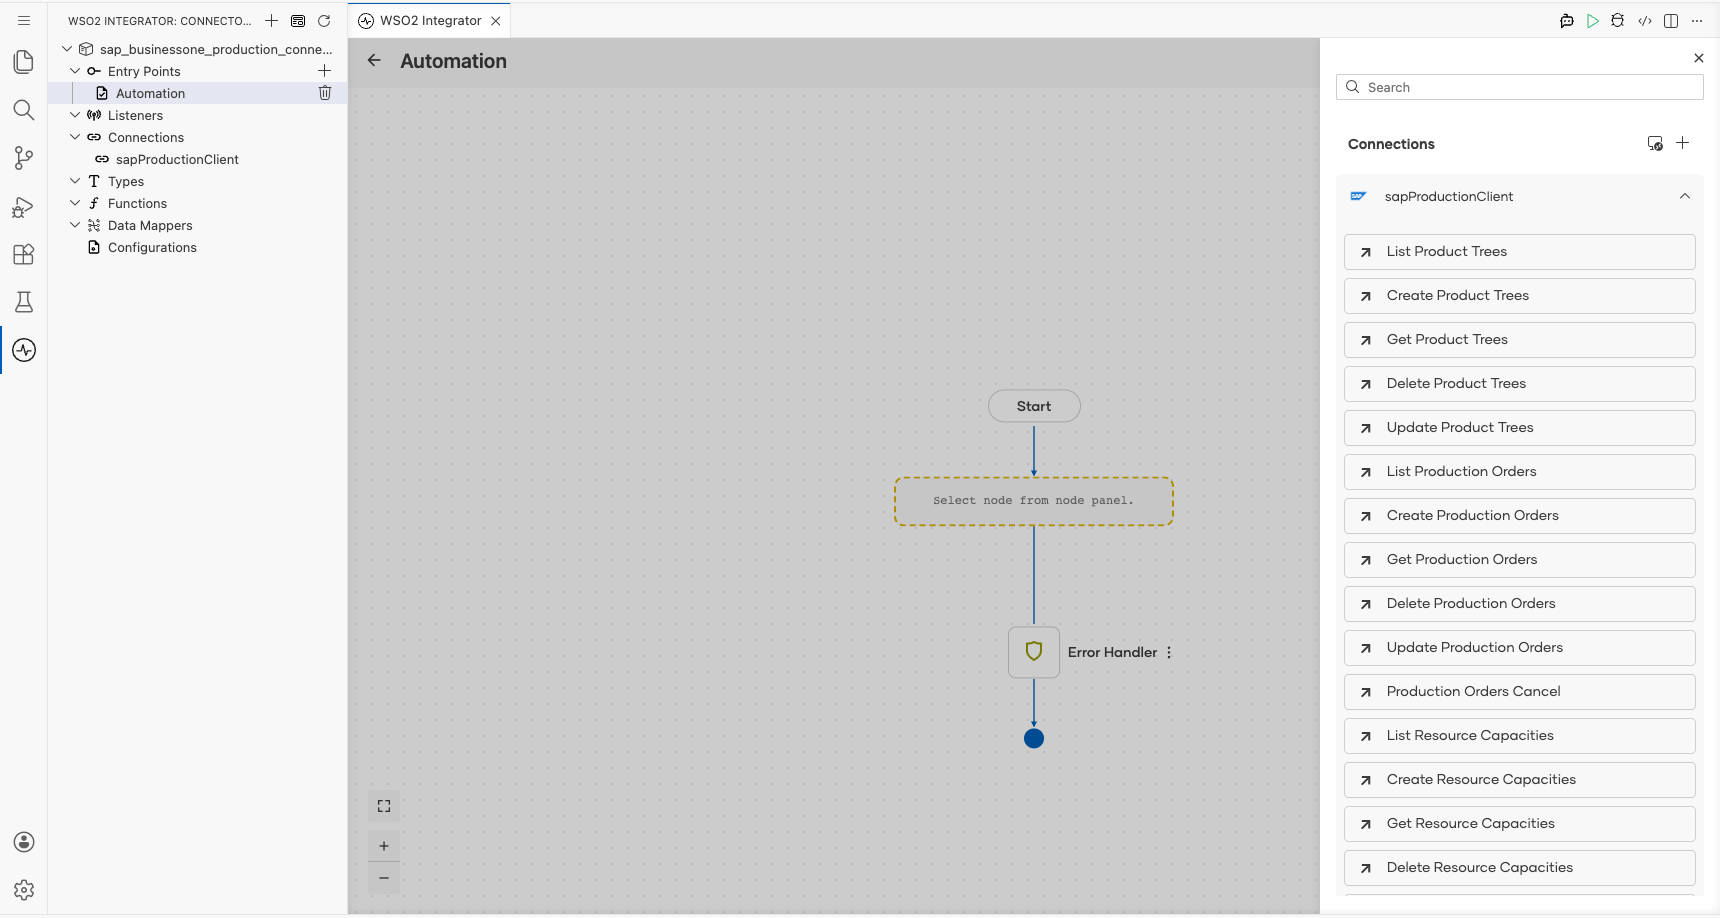Image resolution: width=1720 pixels, height=918 pixels.
Task: Add a new connection with plus icon
Action: point(1683,143)
